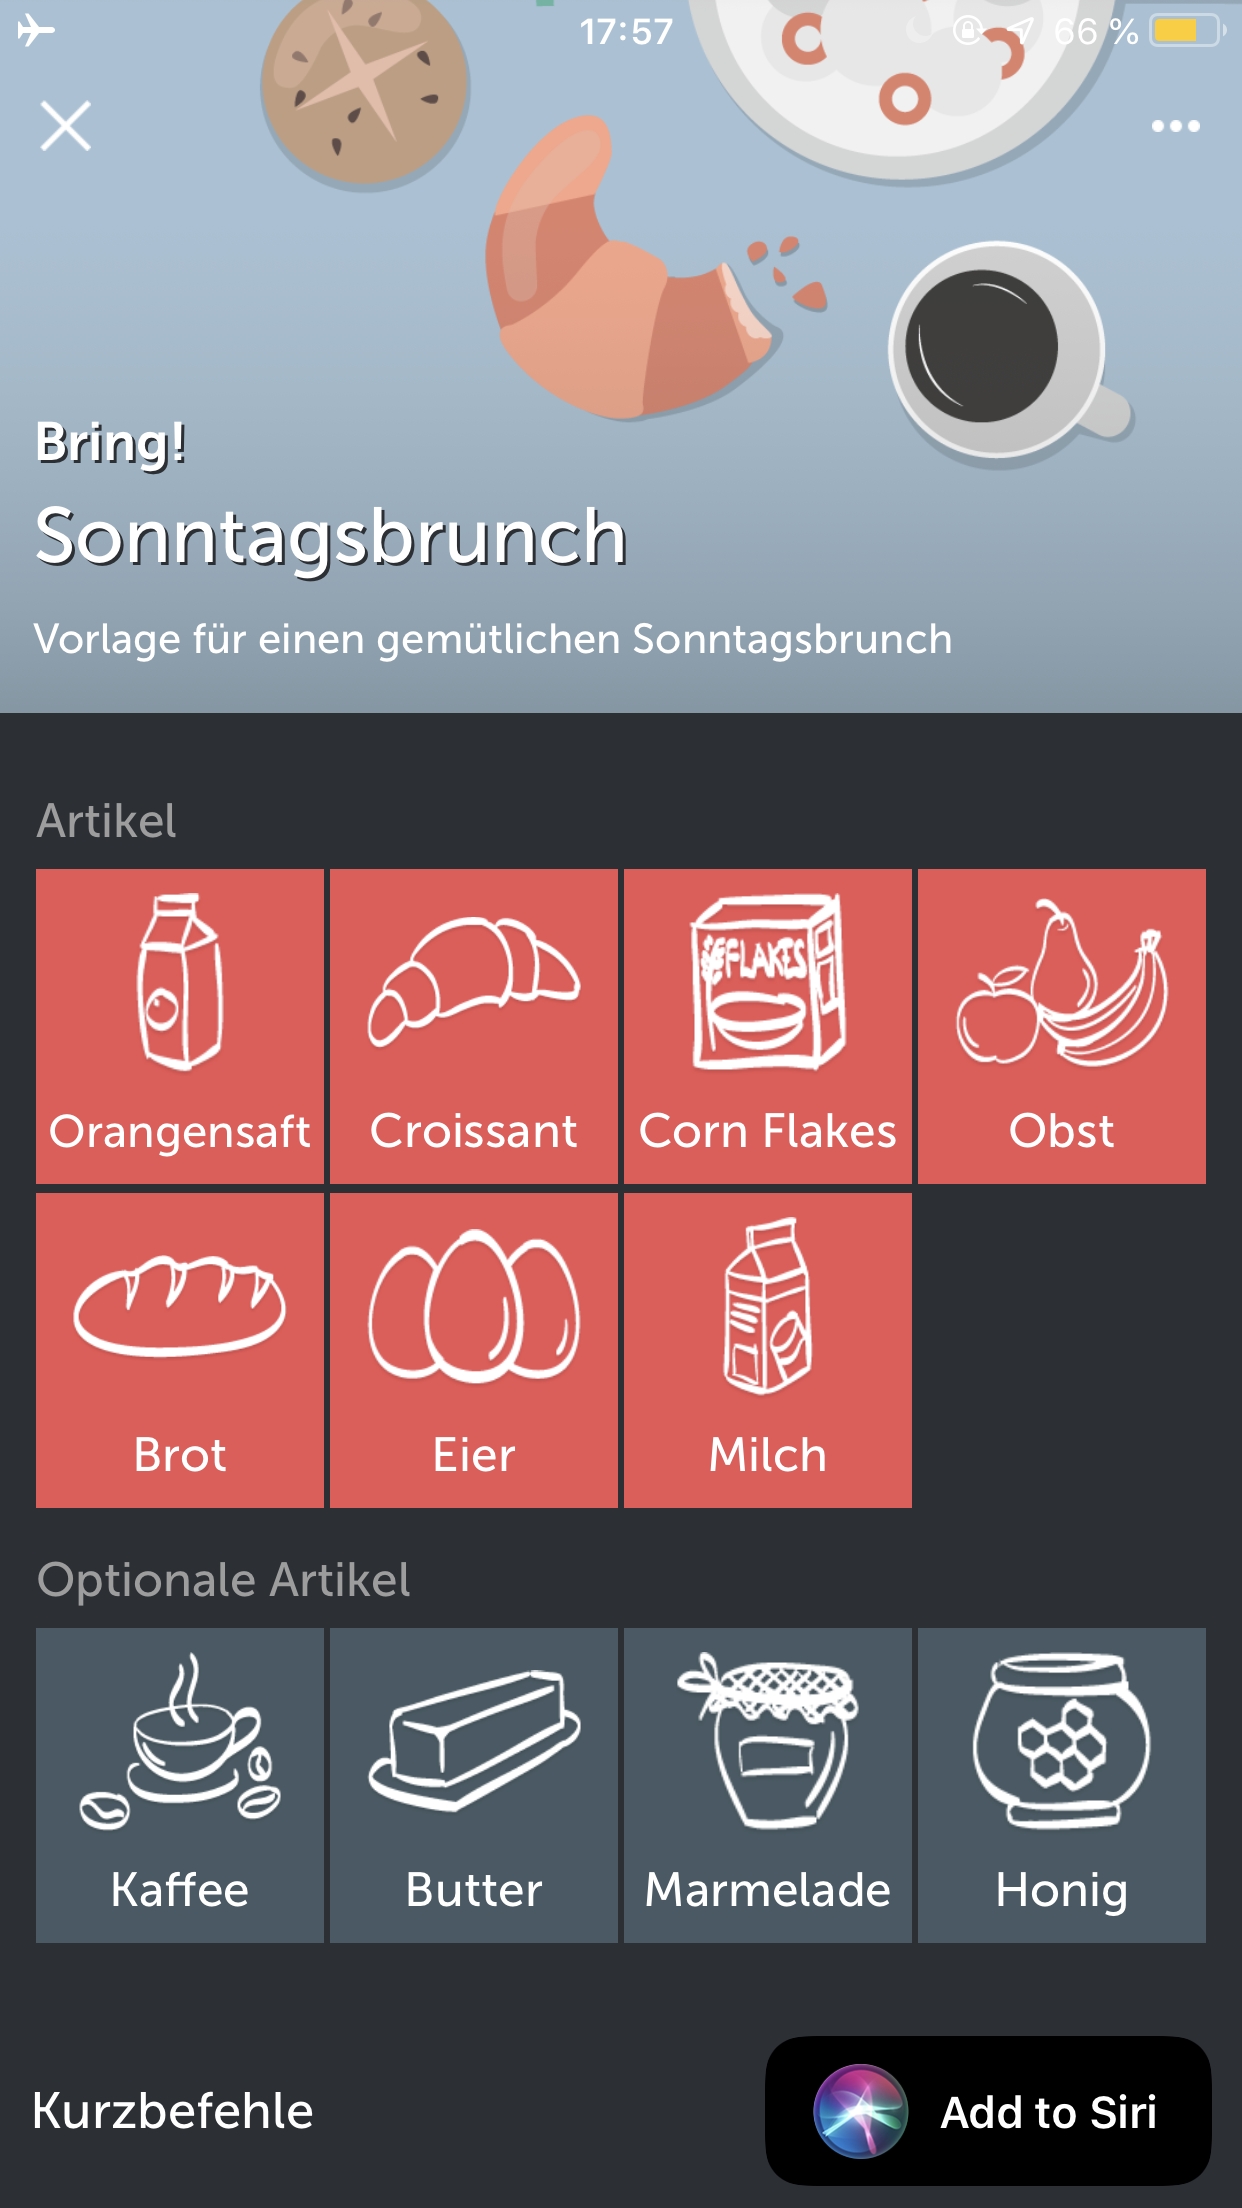The image size is (1242, 2208).
Task: Tap the battery indicator in status bar
Action: tap(1186, 32)
